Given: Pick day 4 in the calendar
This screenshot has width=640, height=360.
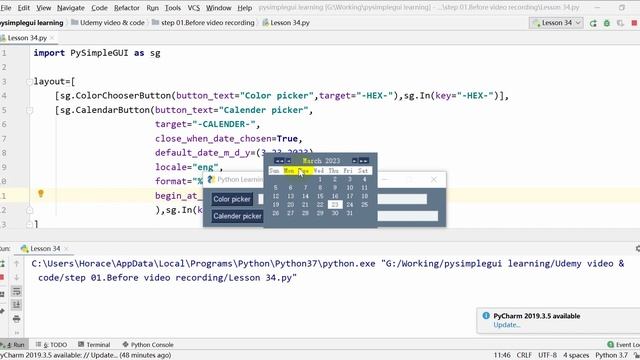Looking at the screenshot, I should 364,179.
